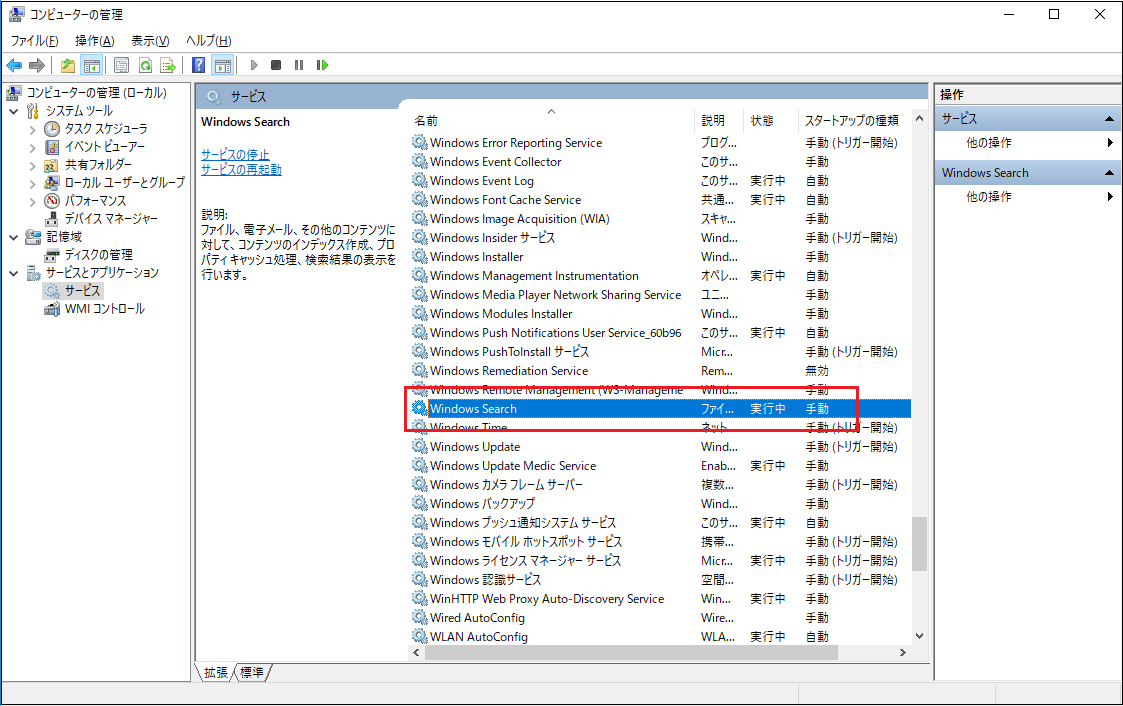This screenshot has height=706, width=1123.
Task: Select the Windows Installer row
Action: point(660,257)
